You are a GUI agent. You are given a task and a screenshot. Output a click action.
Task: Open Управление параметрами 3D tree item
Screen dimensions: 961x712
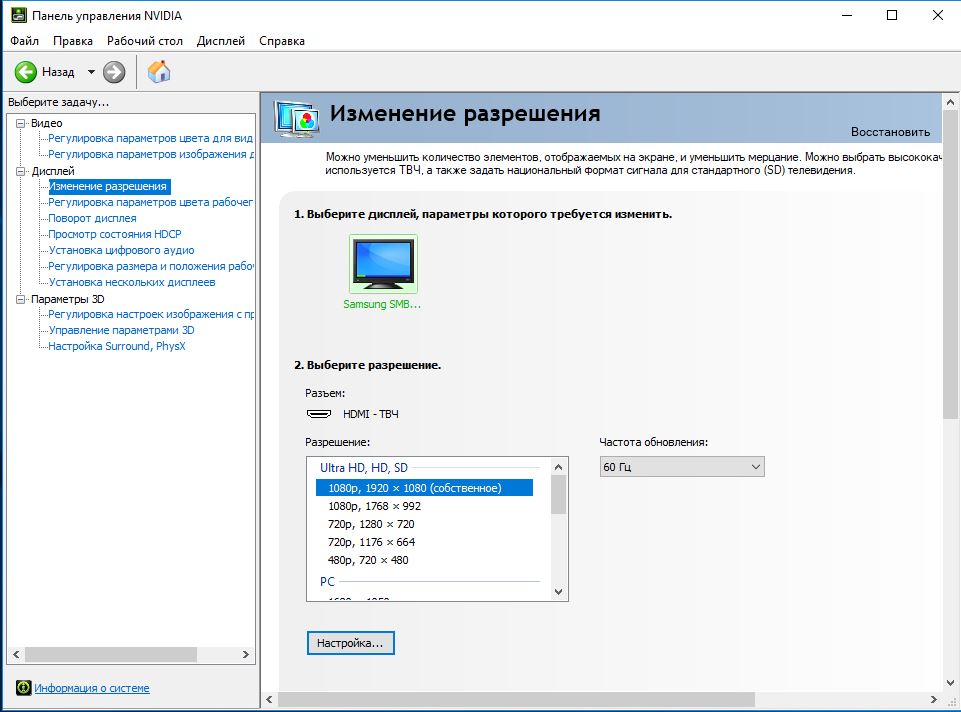tap(121, 330)
